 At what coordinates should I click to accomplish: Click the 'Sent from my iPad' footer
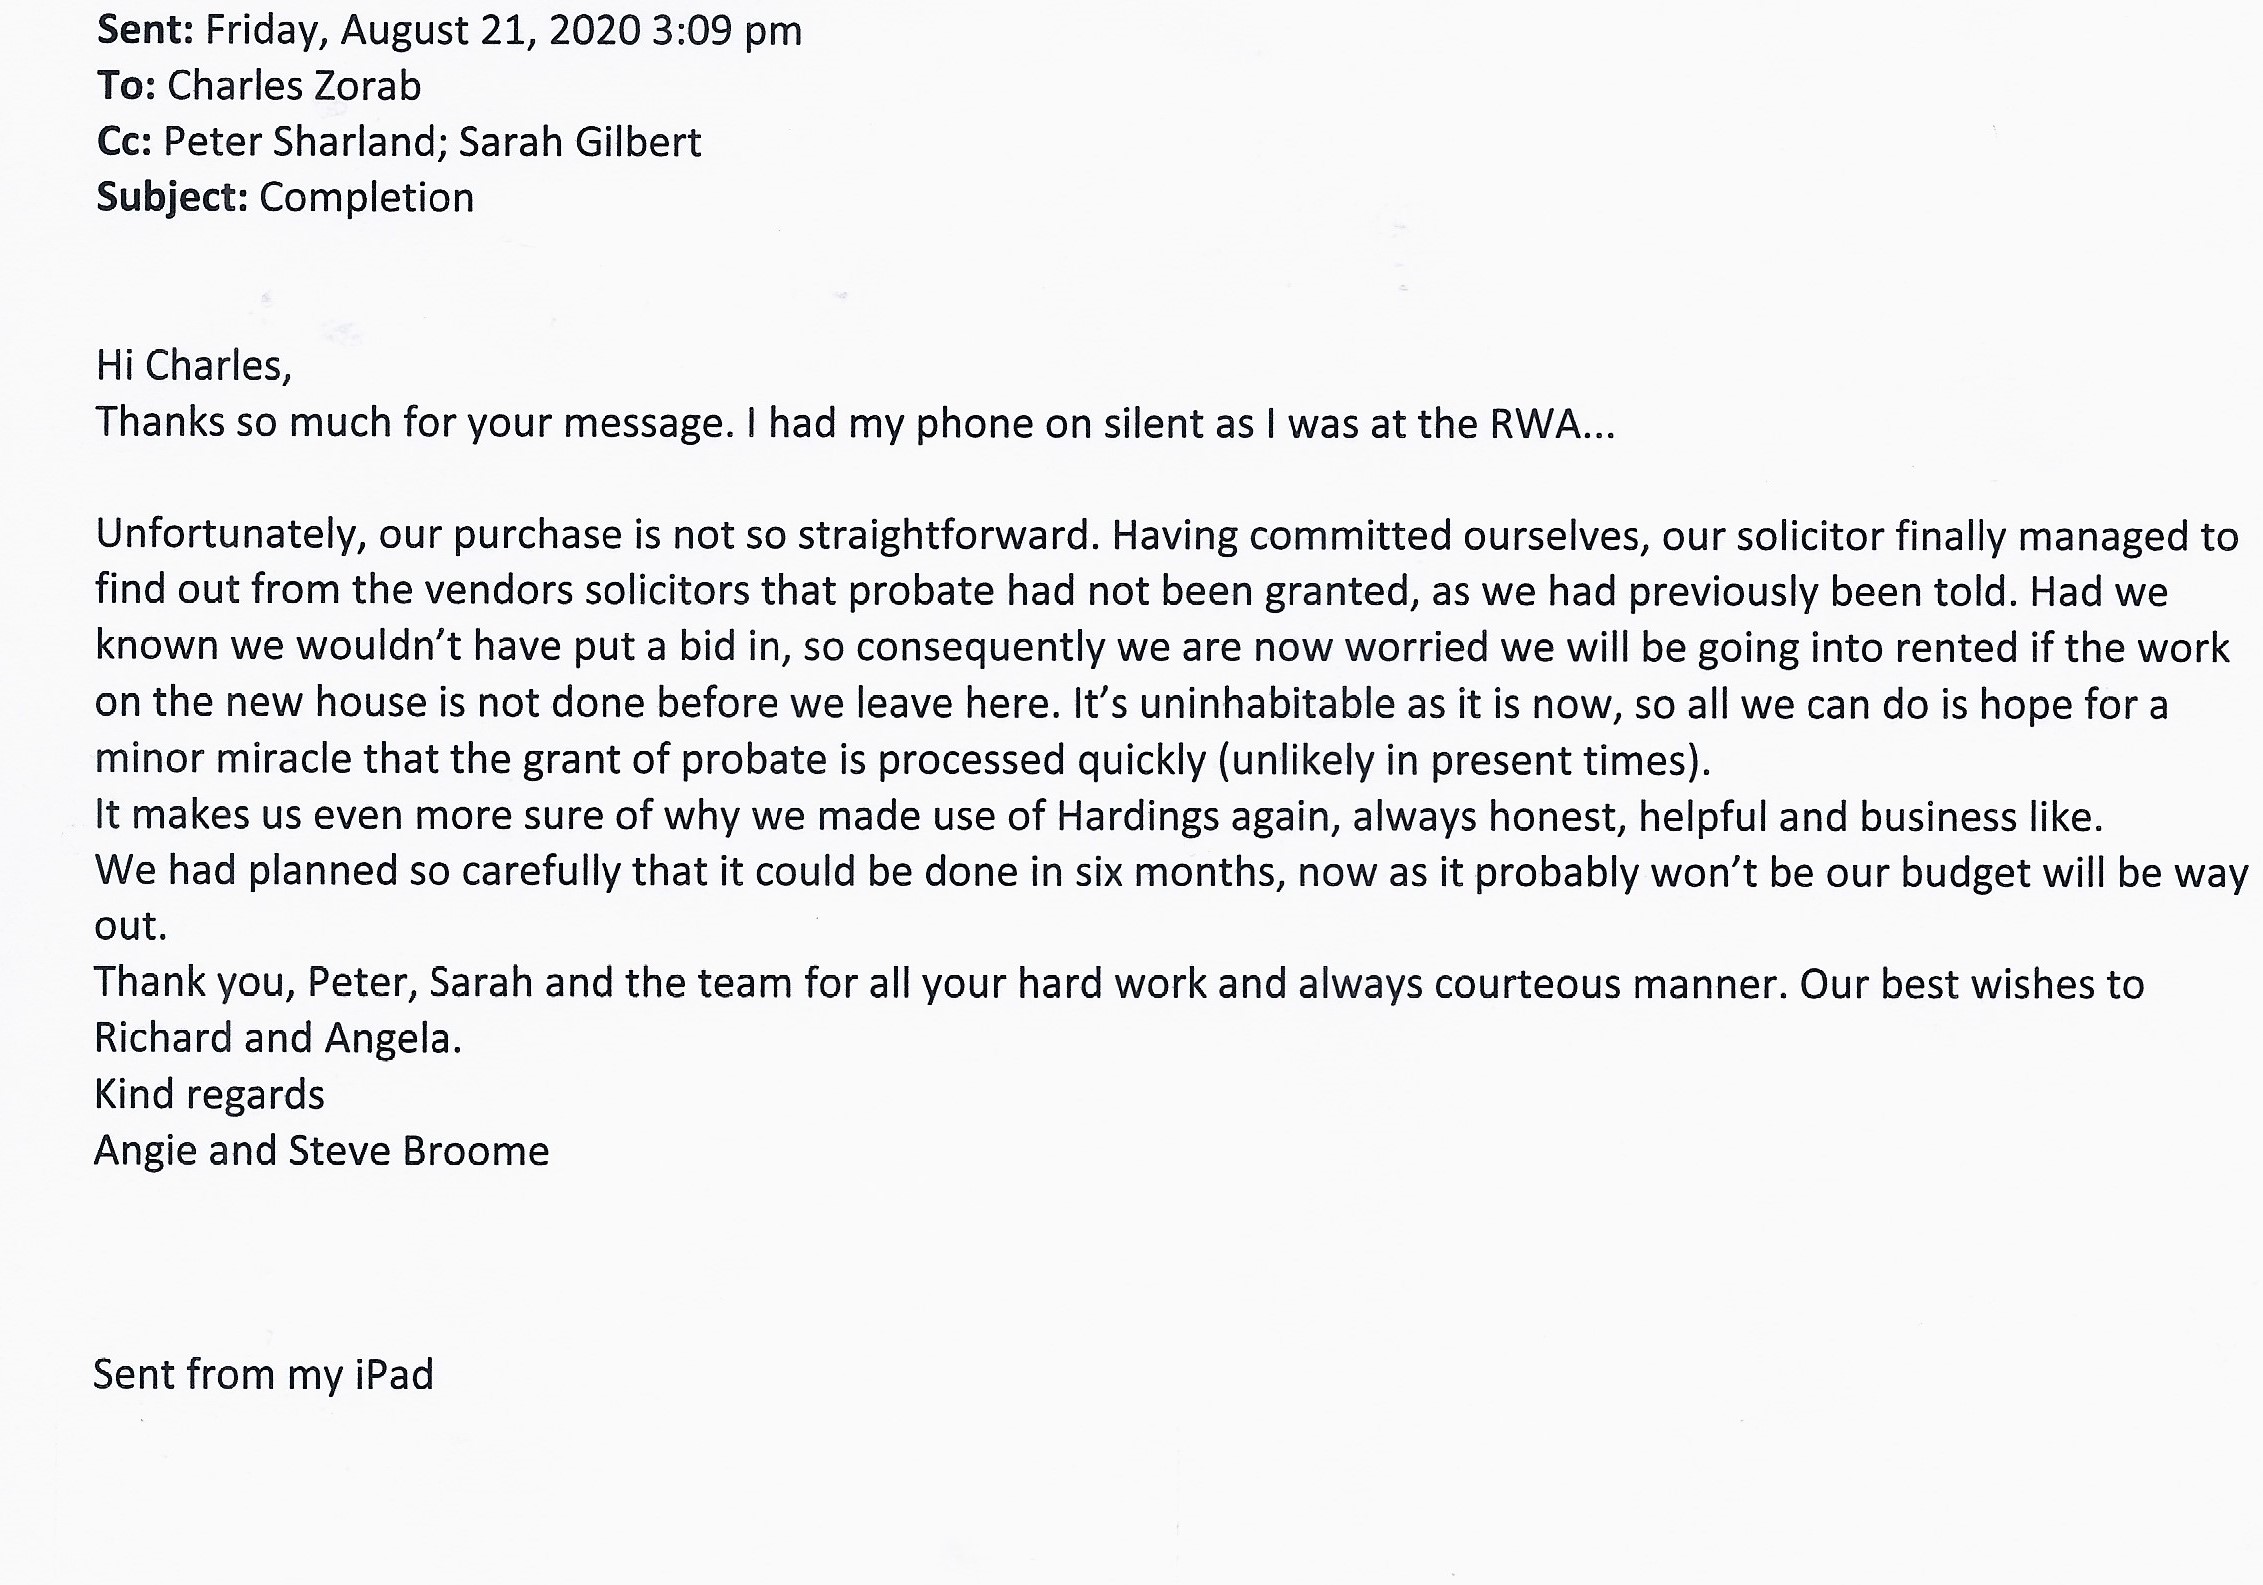[263, 1375]
